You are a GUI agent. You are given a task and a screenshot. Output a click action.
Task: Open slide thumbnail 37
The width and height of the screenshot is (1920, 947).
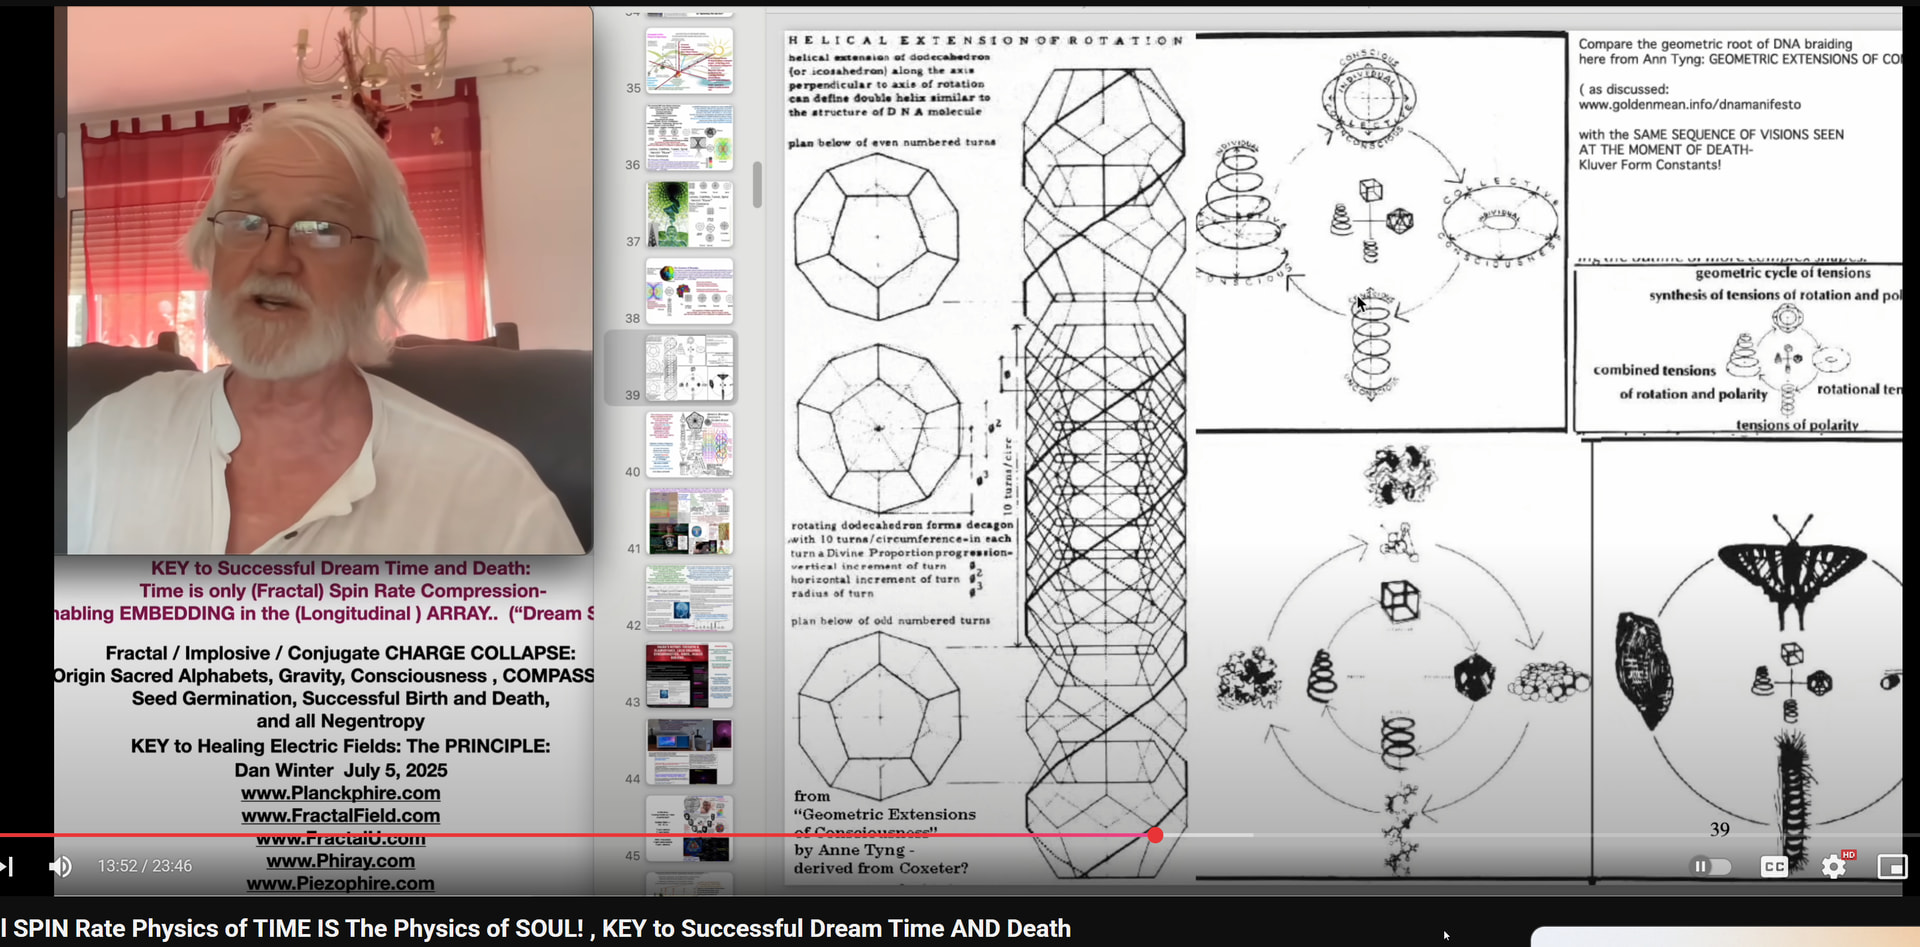click(689, 214)
